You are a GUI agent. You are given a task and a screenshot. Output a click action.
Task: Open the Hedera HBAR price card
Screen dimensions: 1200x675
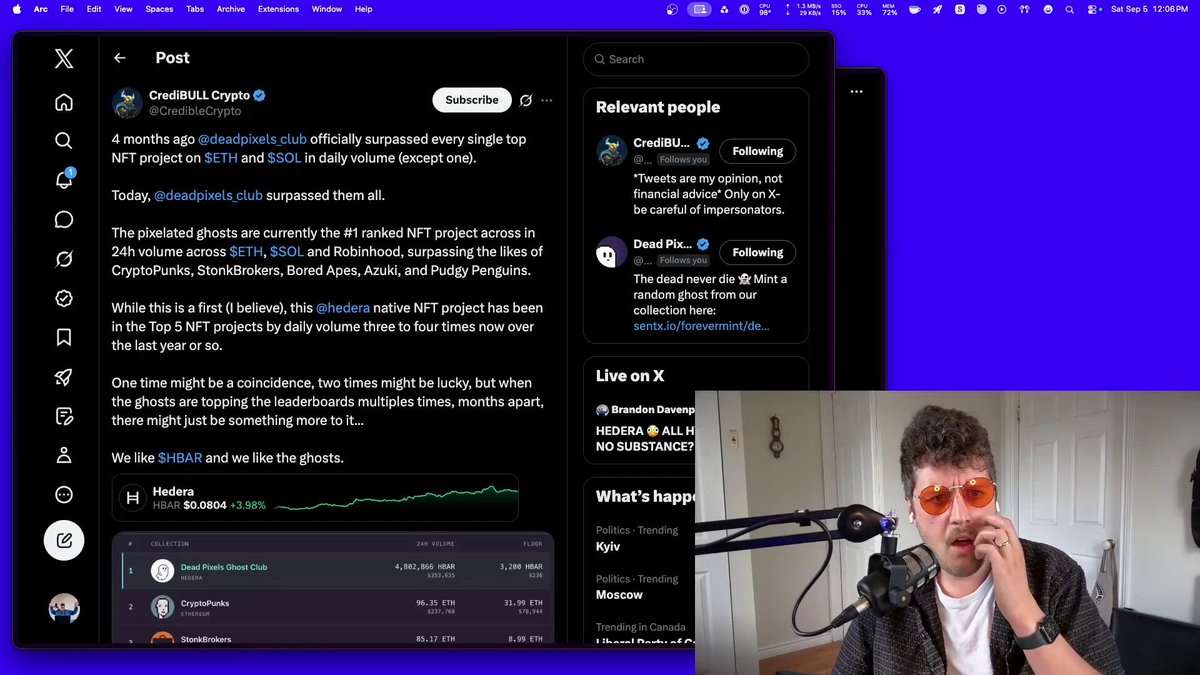315,498
